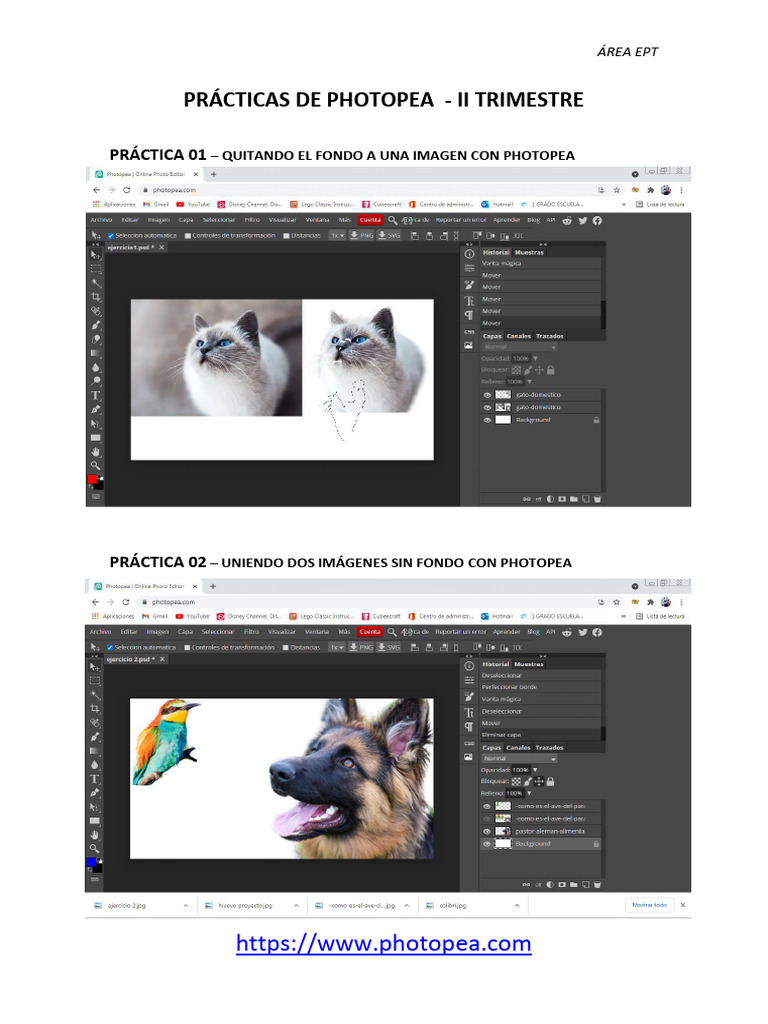Image resolution: width=768 pixels, height=1024 pixels.
Task: Open Facebook icon in Práctica 01 menu bar
Action: click(597, 221)
